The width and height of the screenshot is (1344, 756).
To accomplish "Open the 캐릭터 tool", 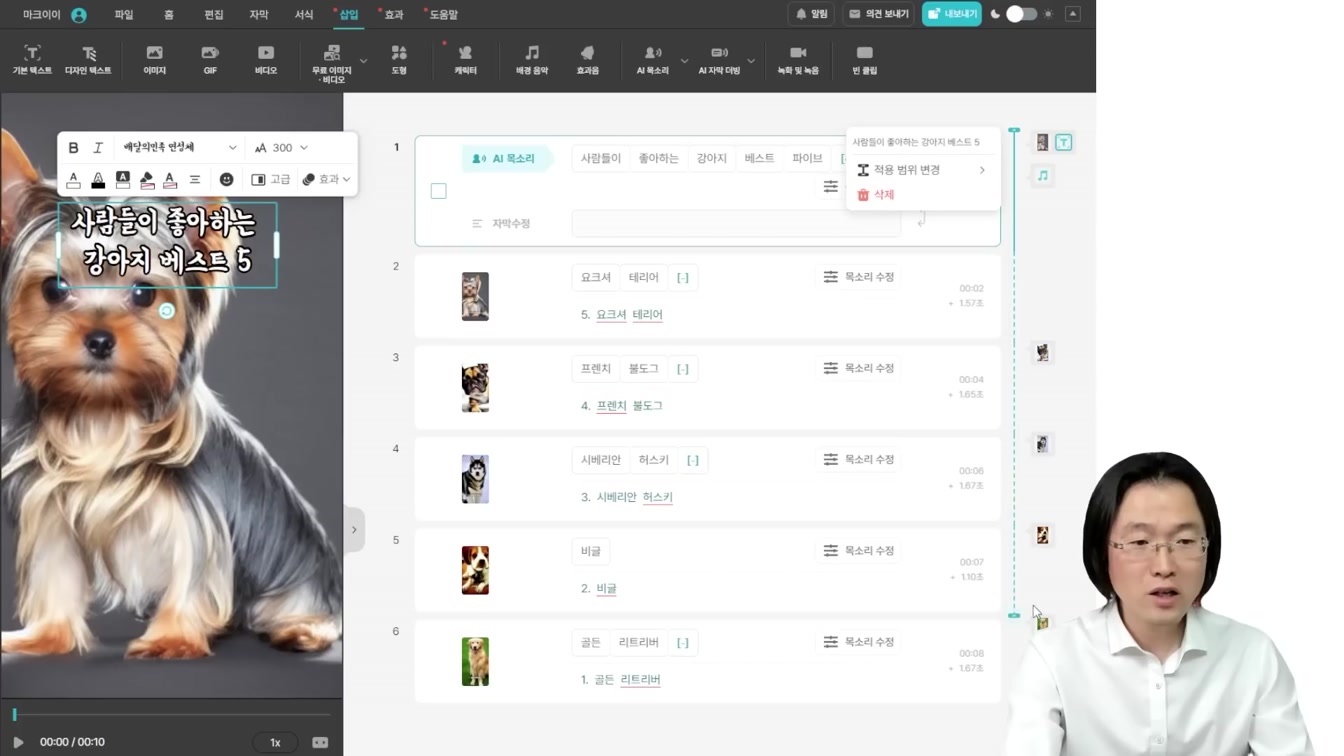I will (x=465, y=59).
